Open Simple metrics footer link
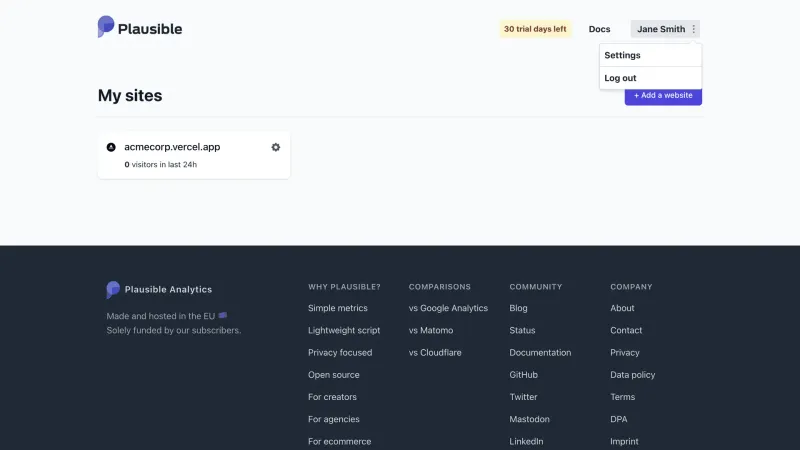The image size is (800, 450). pyautogui.click(x=337, y=308)
